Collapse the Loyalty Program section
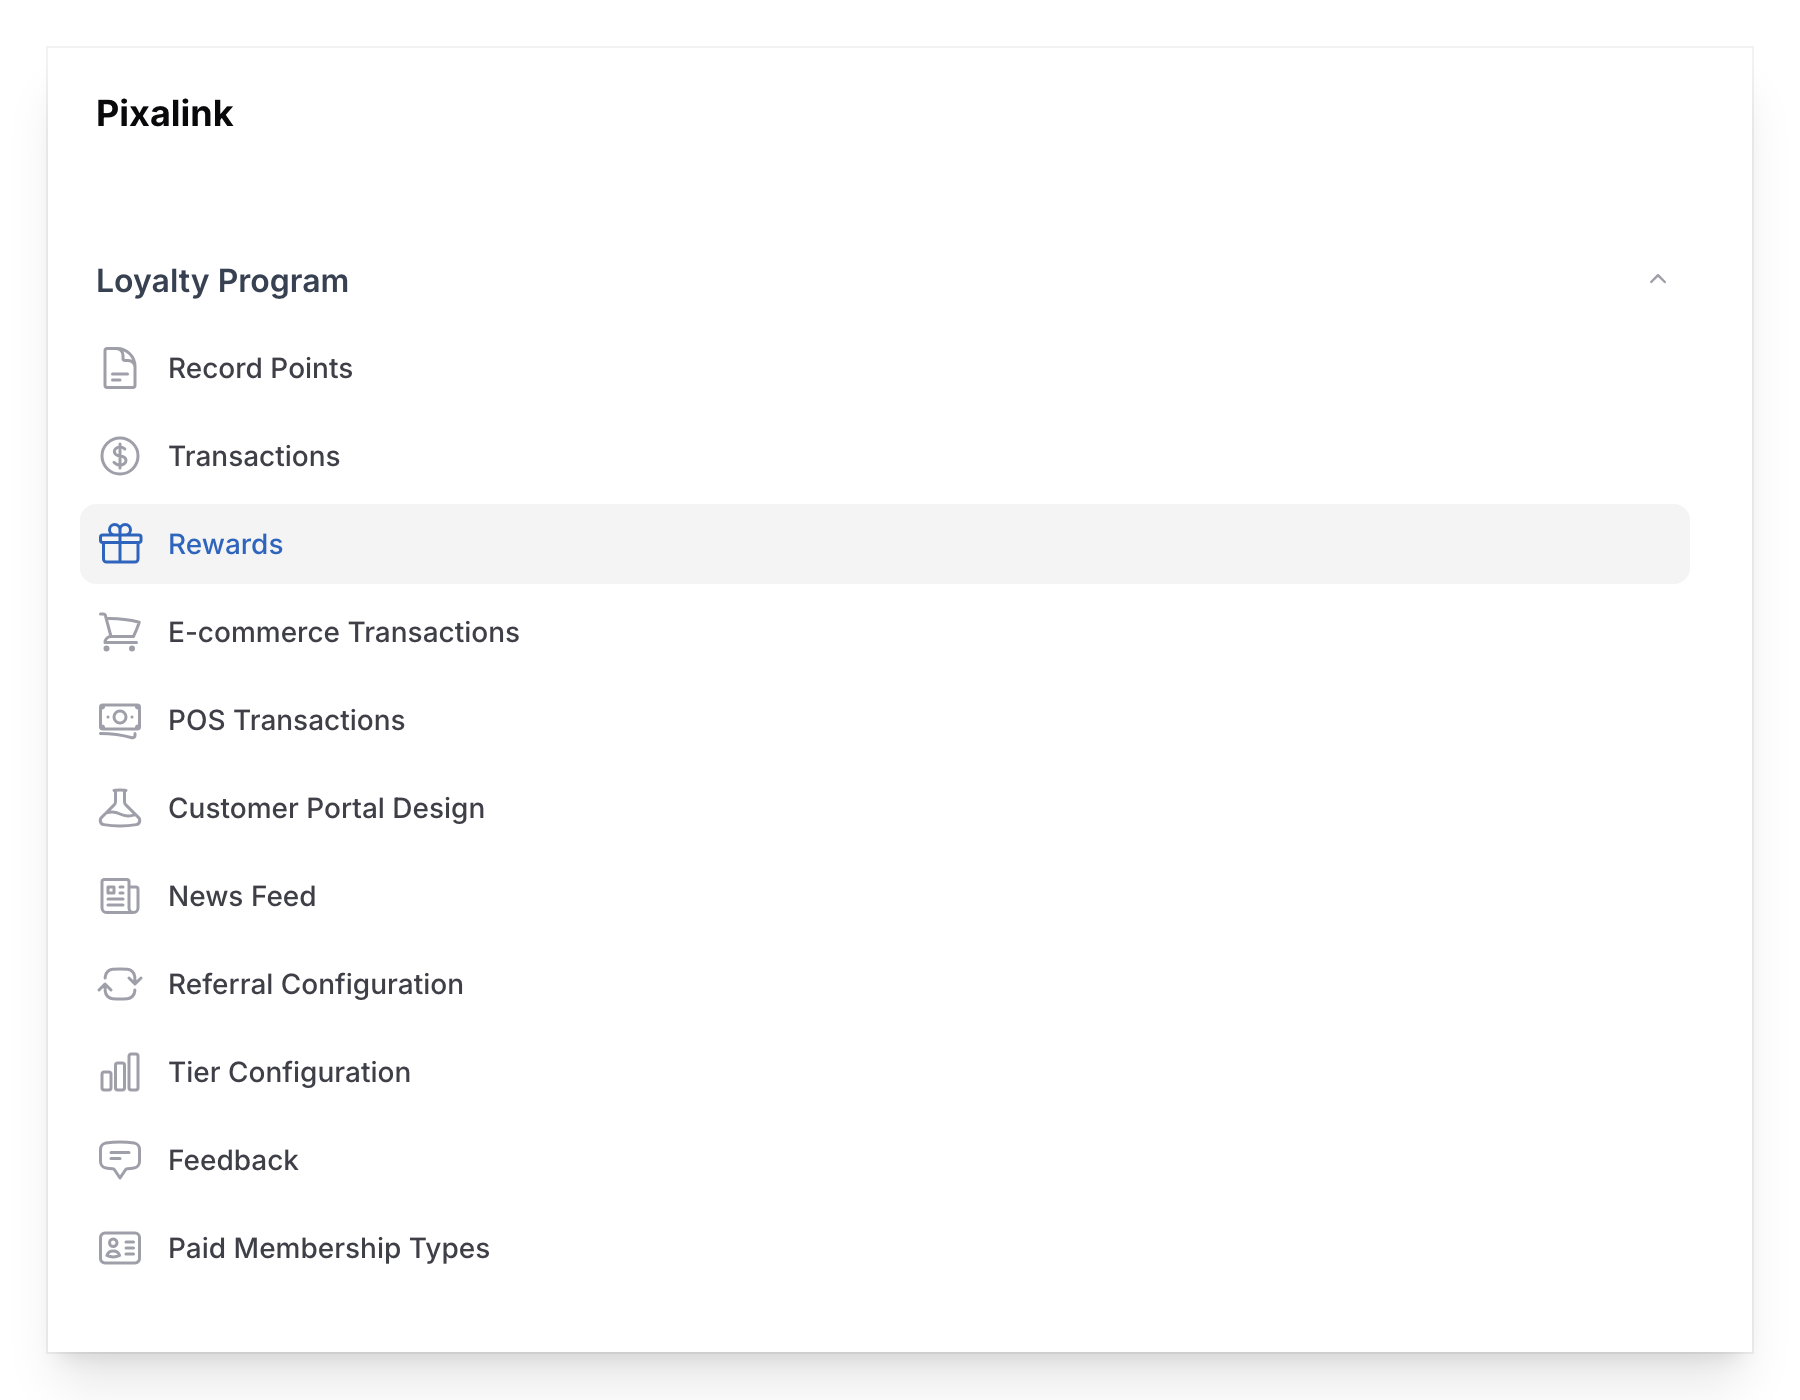Screen dimensions: 1800x1400 [x=1658, y=281]
